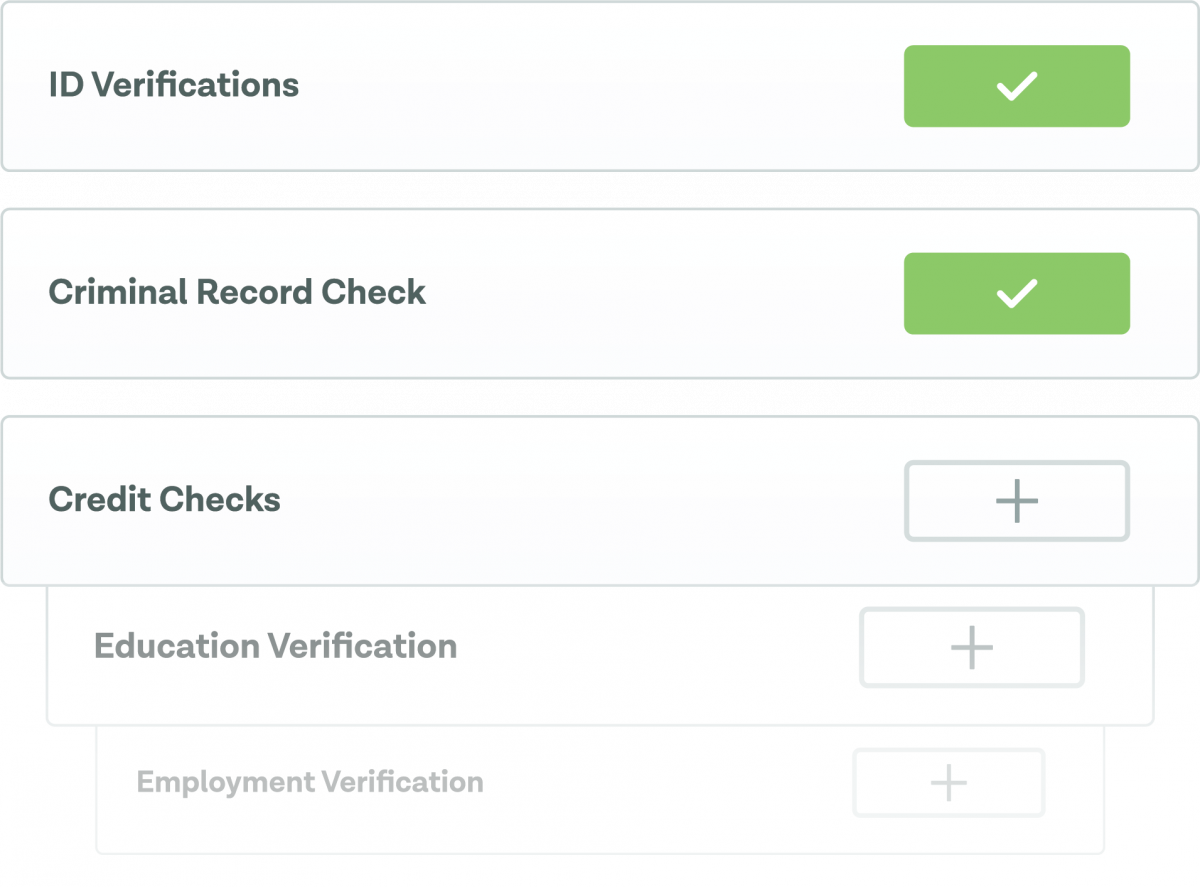Deselect the green ID Verifications toggle button
The image size is (1200, 887).
click(x=1017, y=86)
